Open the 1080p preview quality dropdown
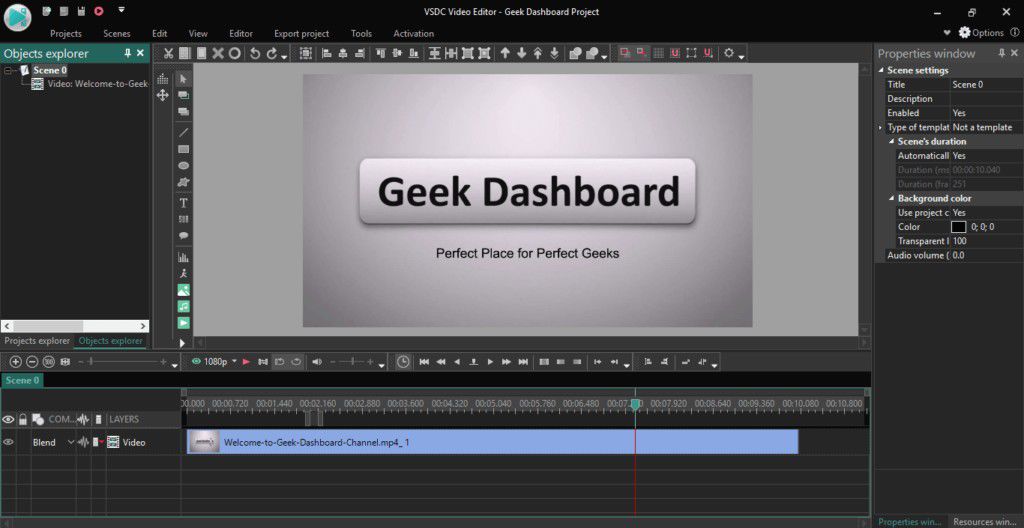Viewport: 1024px width, 528px height. click(x=214, y=361)
